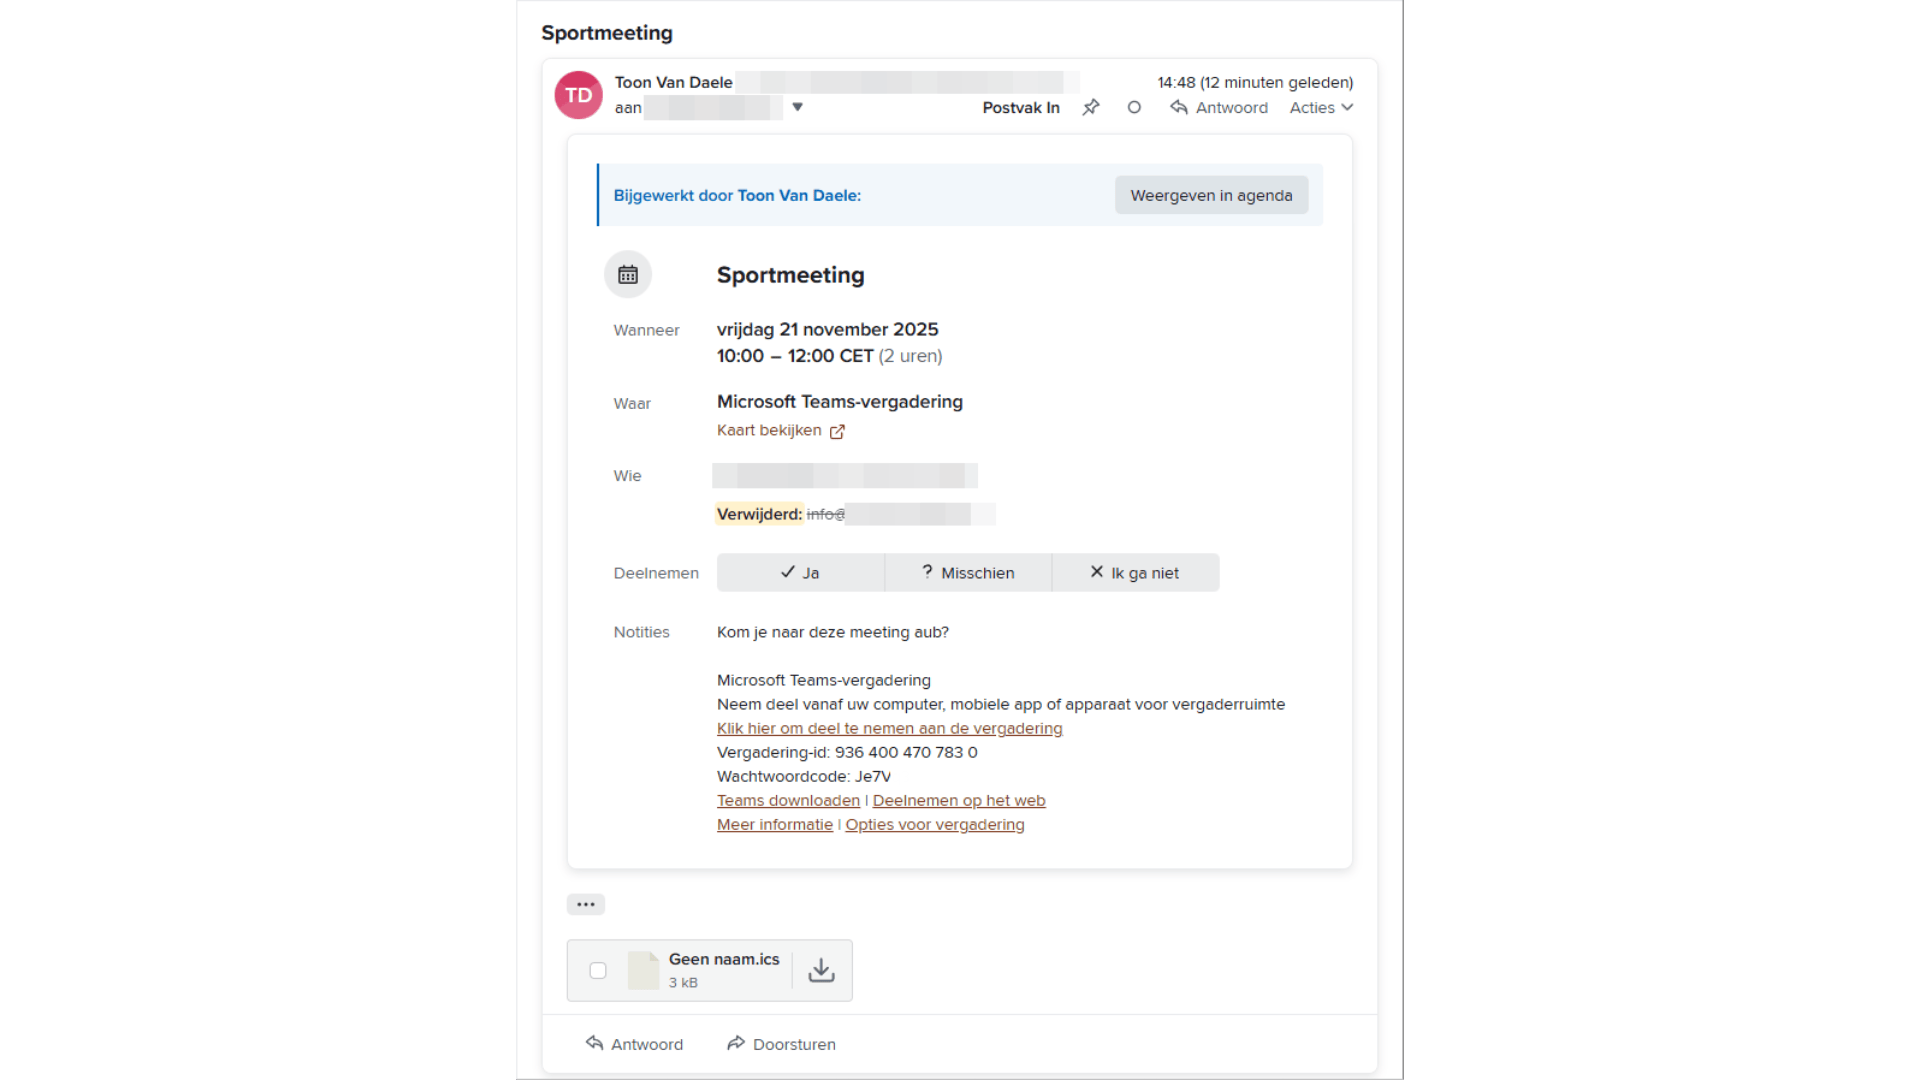Click Doorsturen at the bottom
The width and height of the screenshot is (1920, 1080).
coord(781,1044)
